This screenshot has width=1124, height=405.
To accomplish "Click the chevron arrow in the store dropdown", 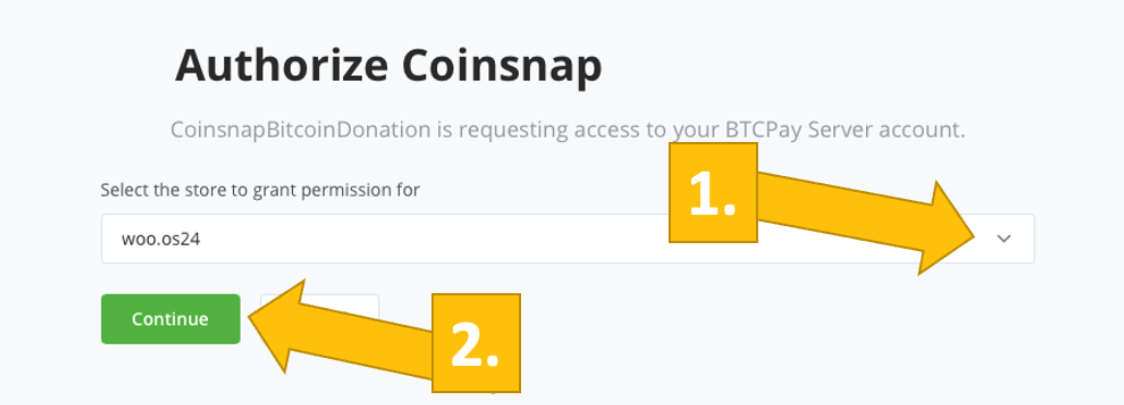I will point(1005,239).
